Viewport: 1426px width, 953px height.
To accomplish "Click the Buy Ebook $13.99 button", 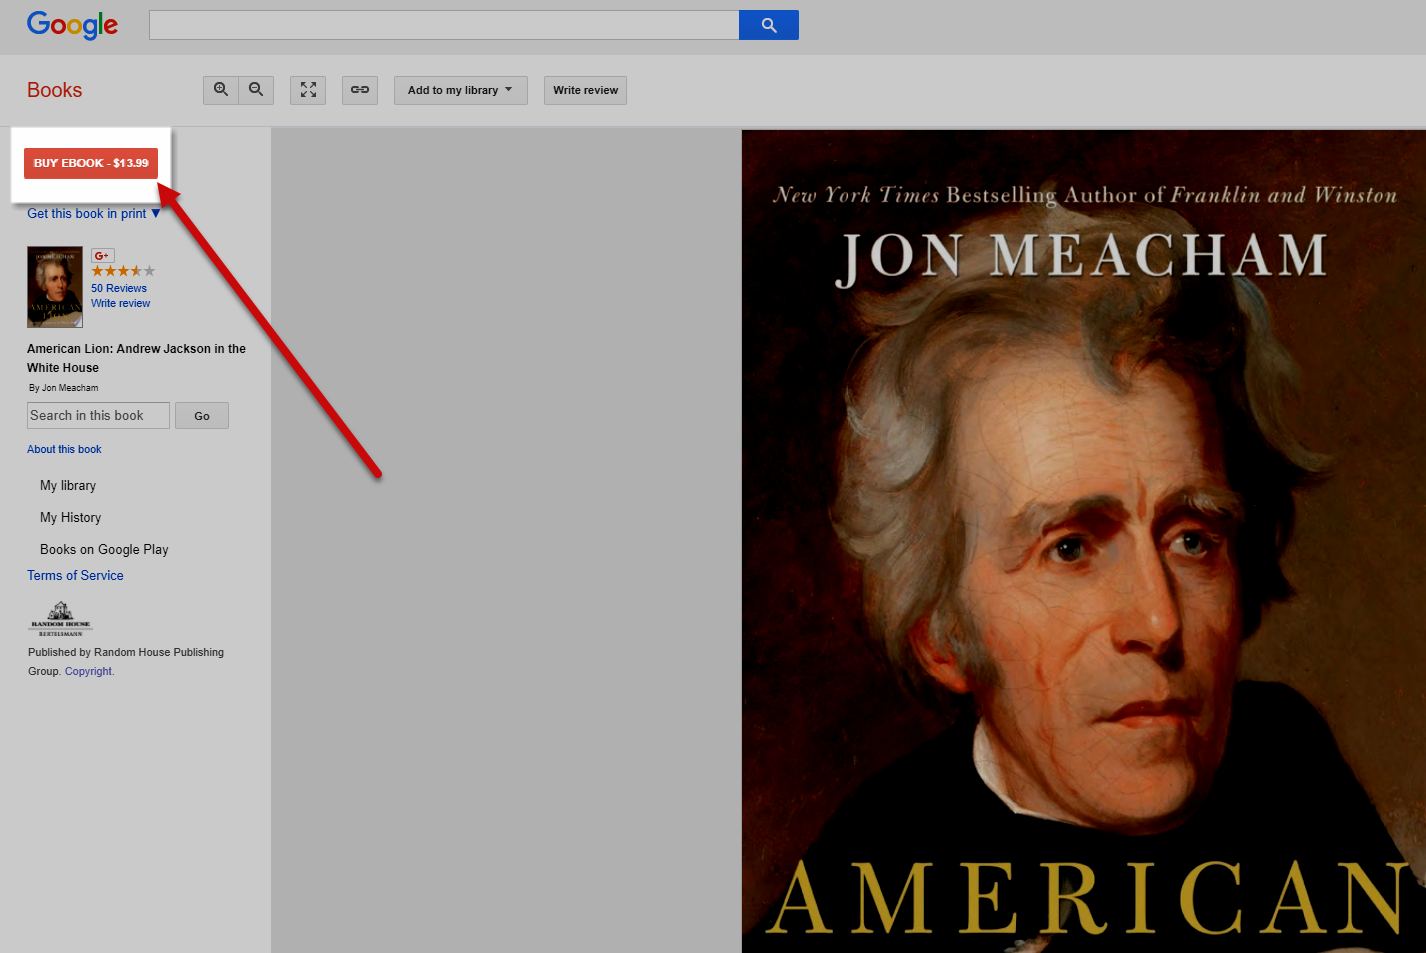I will (91, 163).
